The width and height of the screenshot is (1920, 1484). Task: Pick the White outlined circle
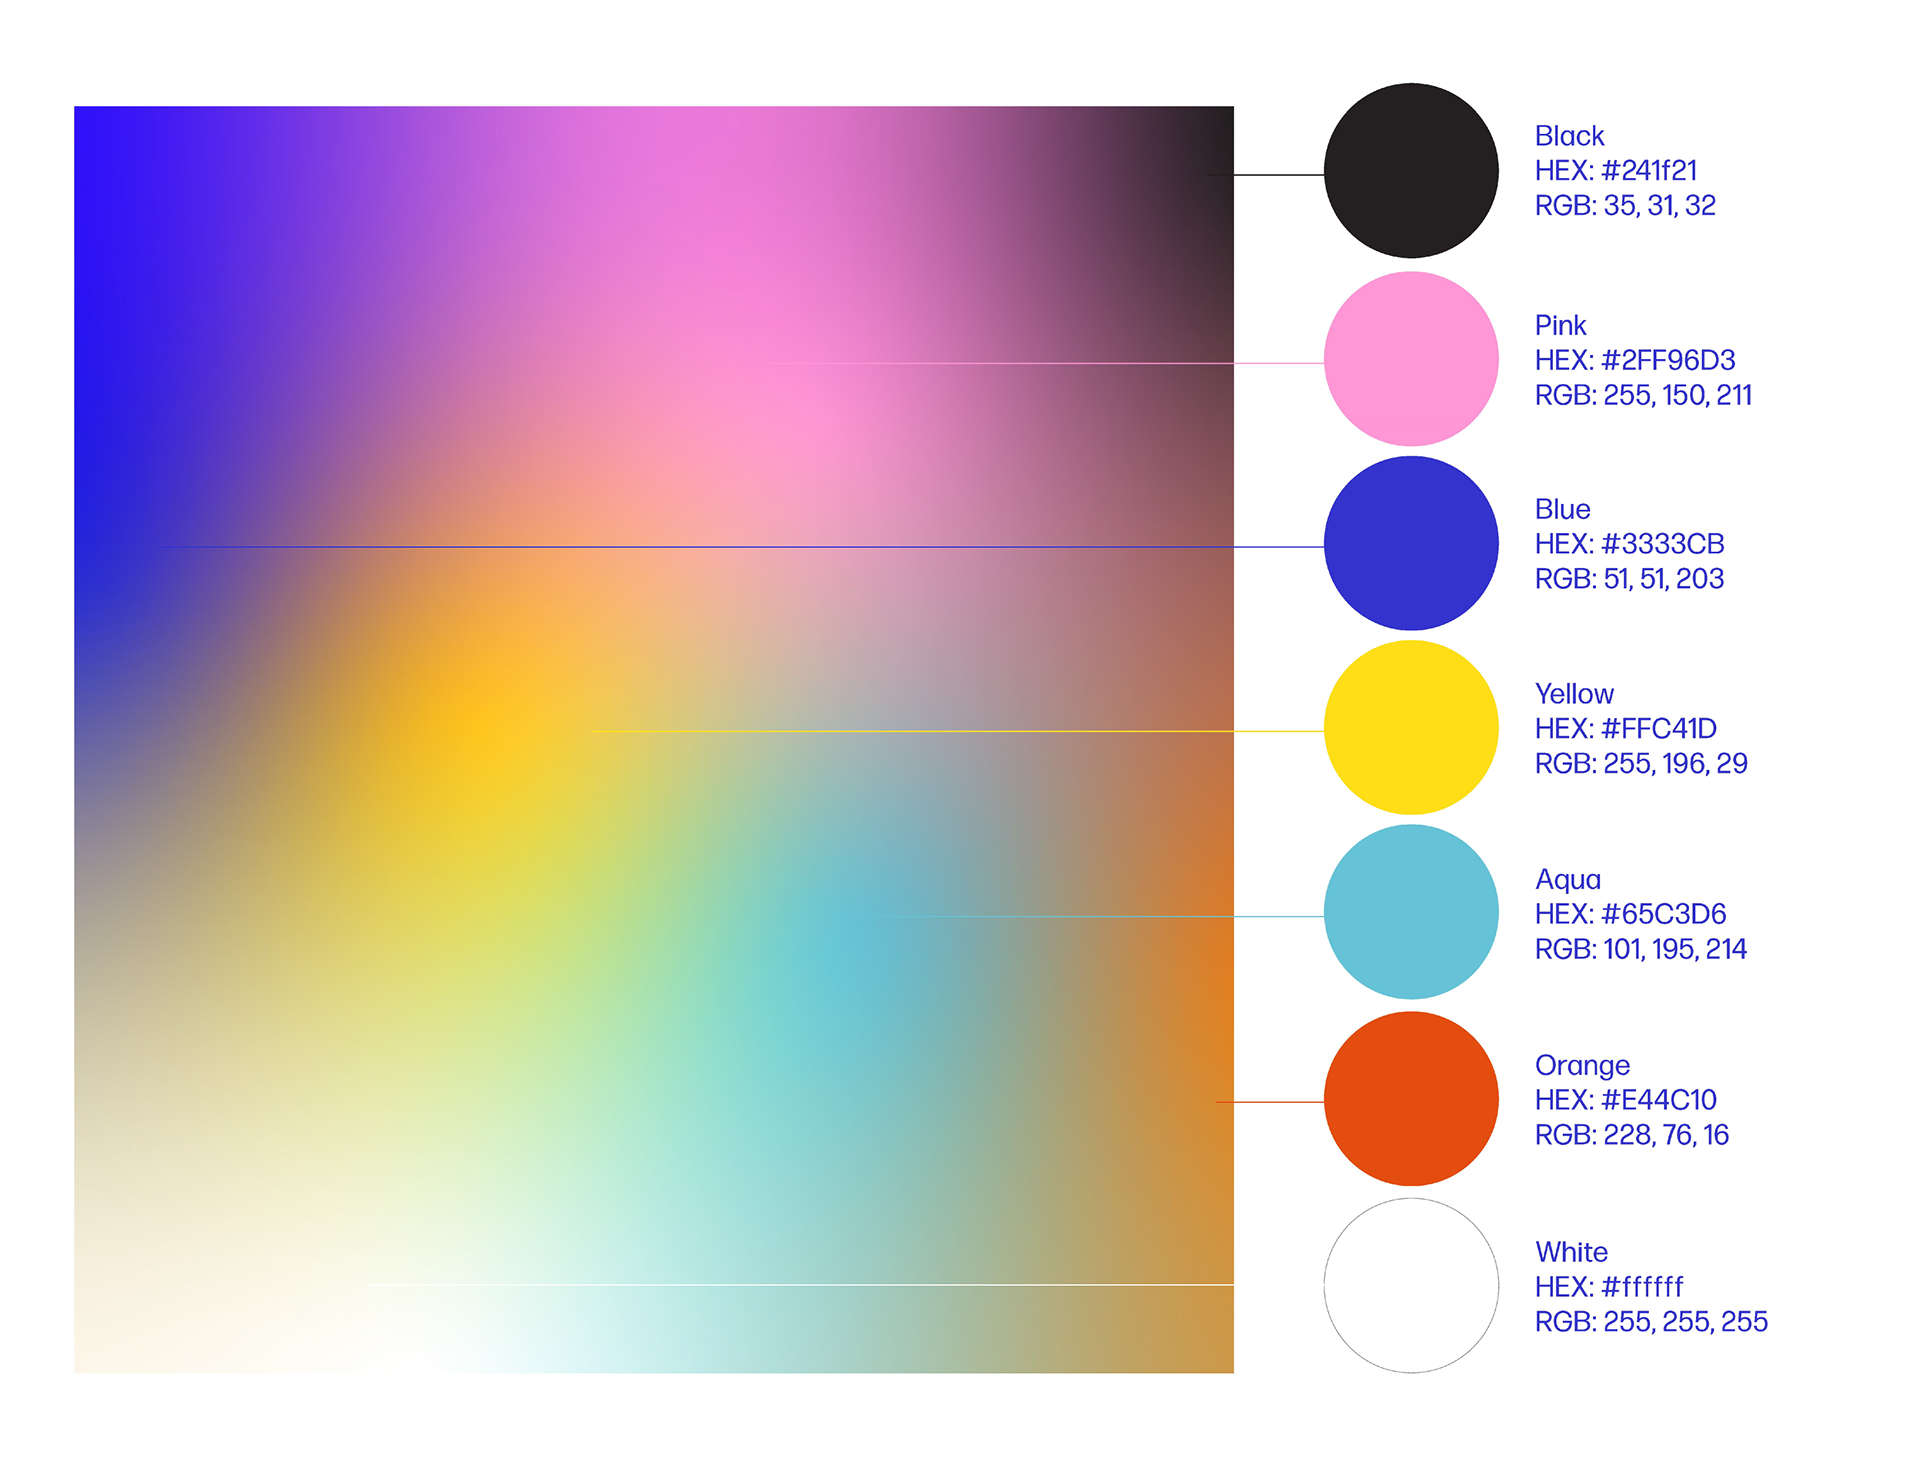point(1411,1286)
